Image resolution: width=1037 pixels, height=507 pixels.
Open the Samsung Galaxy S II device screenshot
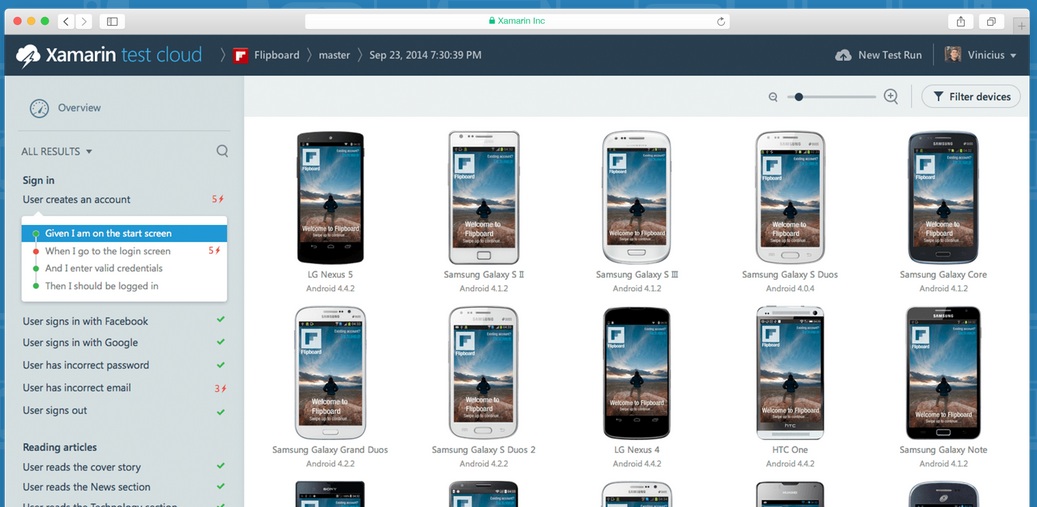(483, 197)
